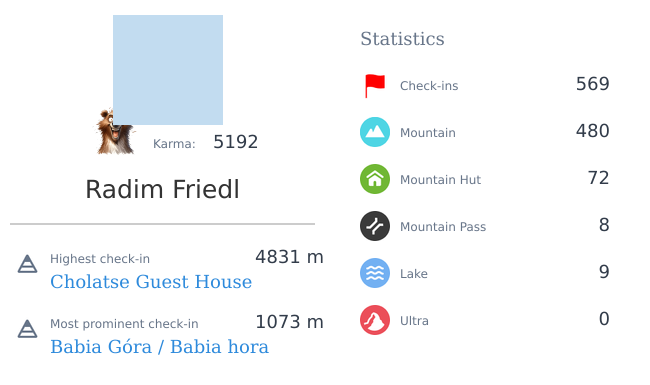Select the cyan Mountain icon
Image resolution: width=650 pixels, height=385 pixels.
375,132
